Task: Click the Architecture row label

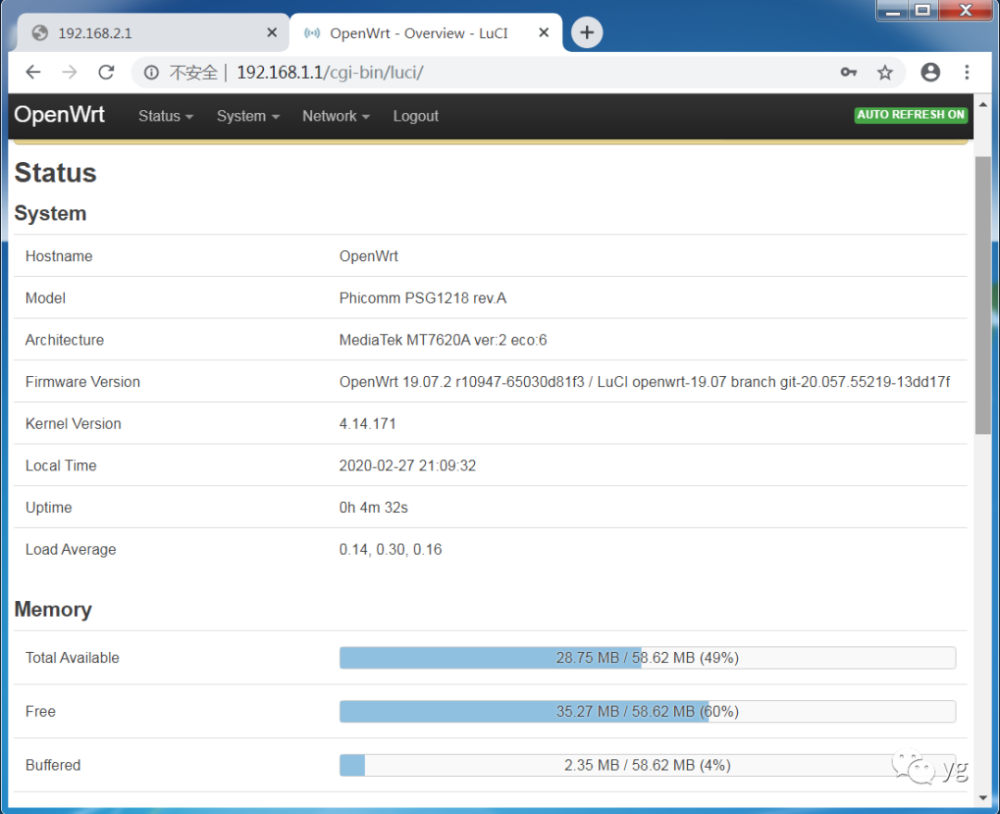Action: pos(64,340)
